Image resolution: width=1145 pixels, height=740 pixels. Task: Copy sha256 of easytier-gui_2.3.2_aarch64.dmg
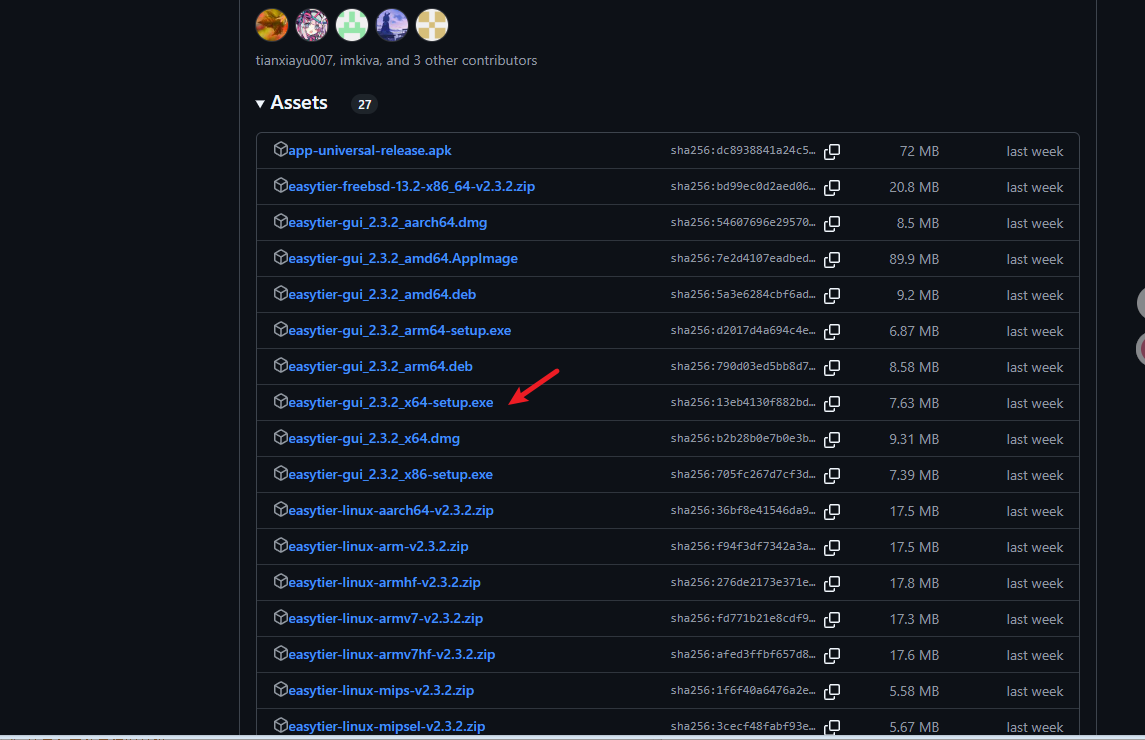coord(832,224)
